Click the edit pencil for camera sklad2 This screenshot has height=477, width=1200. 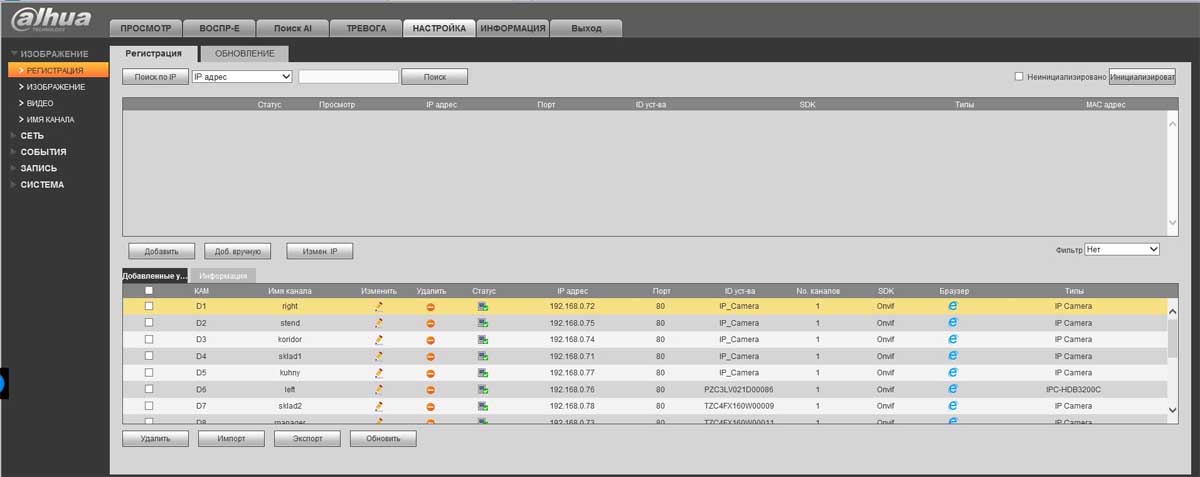click(379, 406)
